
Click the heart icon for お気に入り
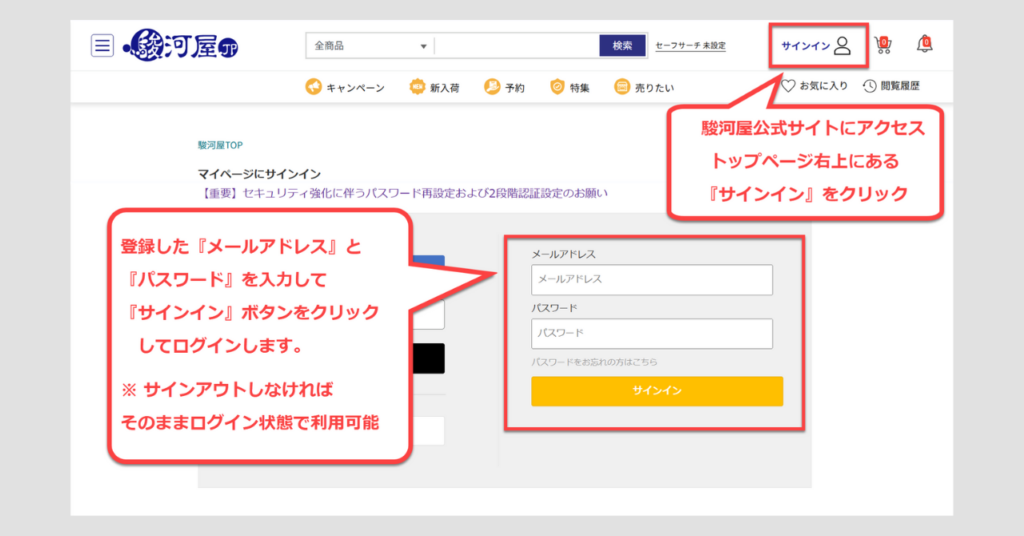tap(788, 86)
